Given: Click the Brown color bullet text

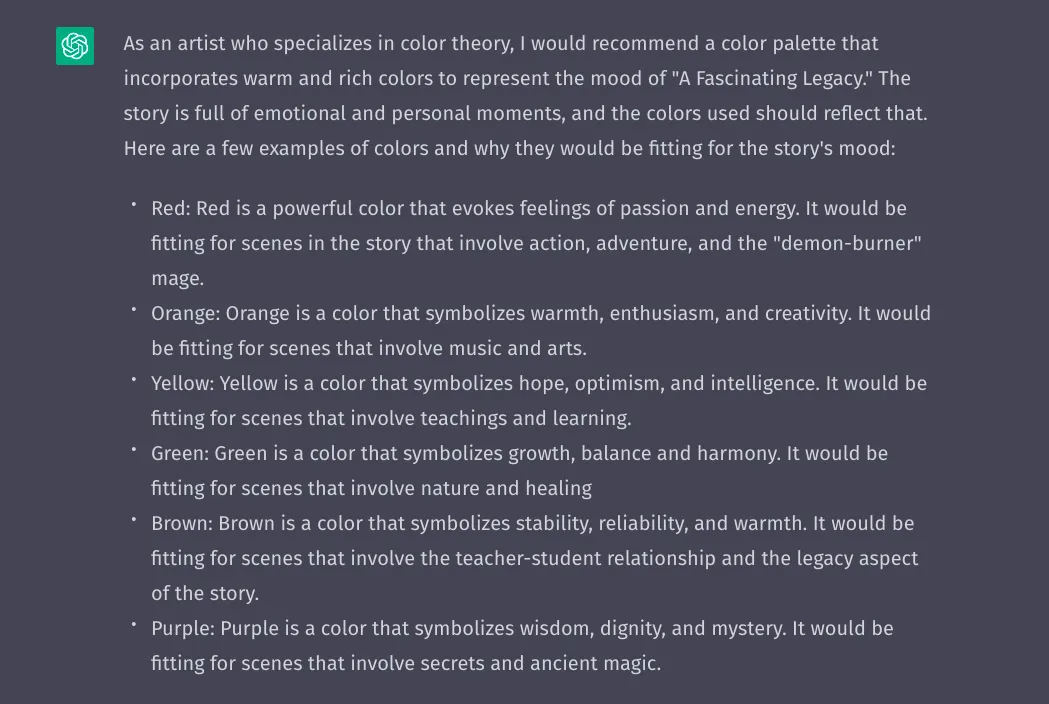Looking at the screenshot, I should [x=533, y=558].
